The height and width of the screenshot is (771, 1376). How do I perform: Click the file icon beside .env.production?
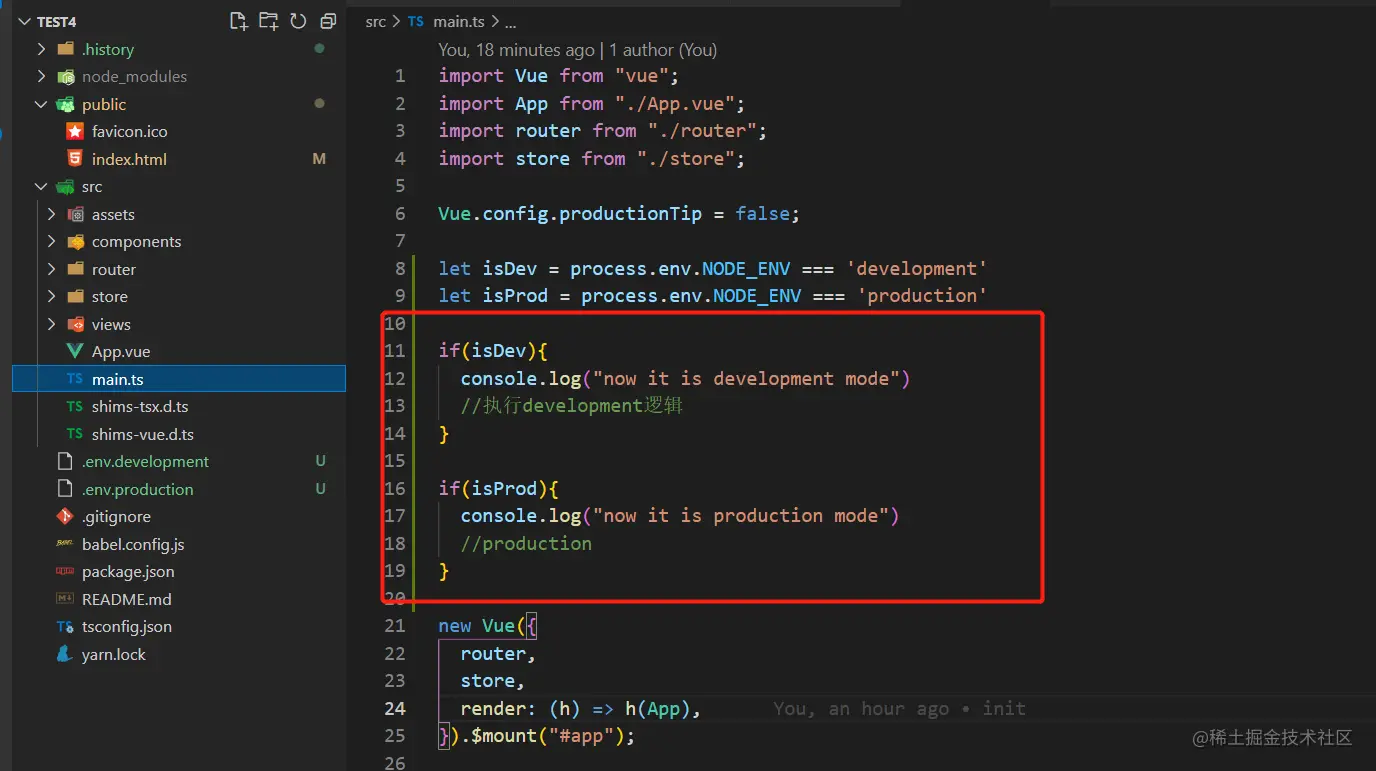point(65,489)
